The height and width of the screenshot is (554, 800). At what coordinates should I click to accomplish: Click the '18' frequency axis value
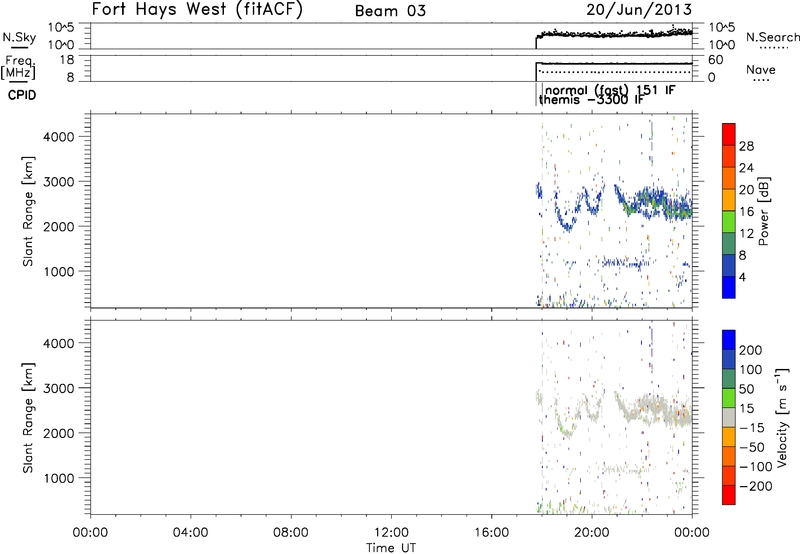click(66, 60)
